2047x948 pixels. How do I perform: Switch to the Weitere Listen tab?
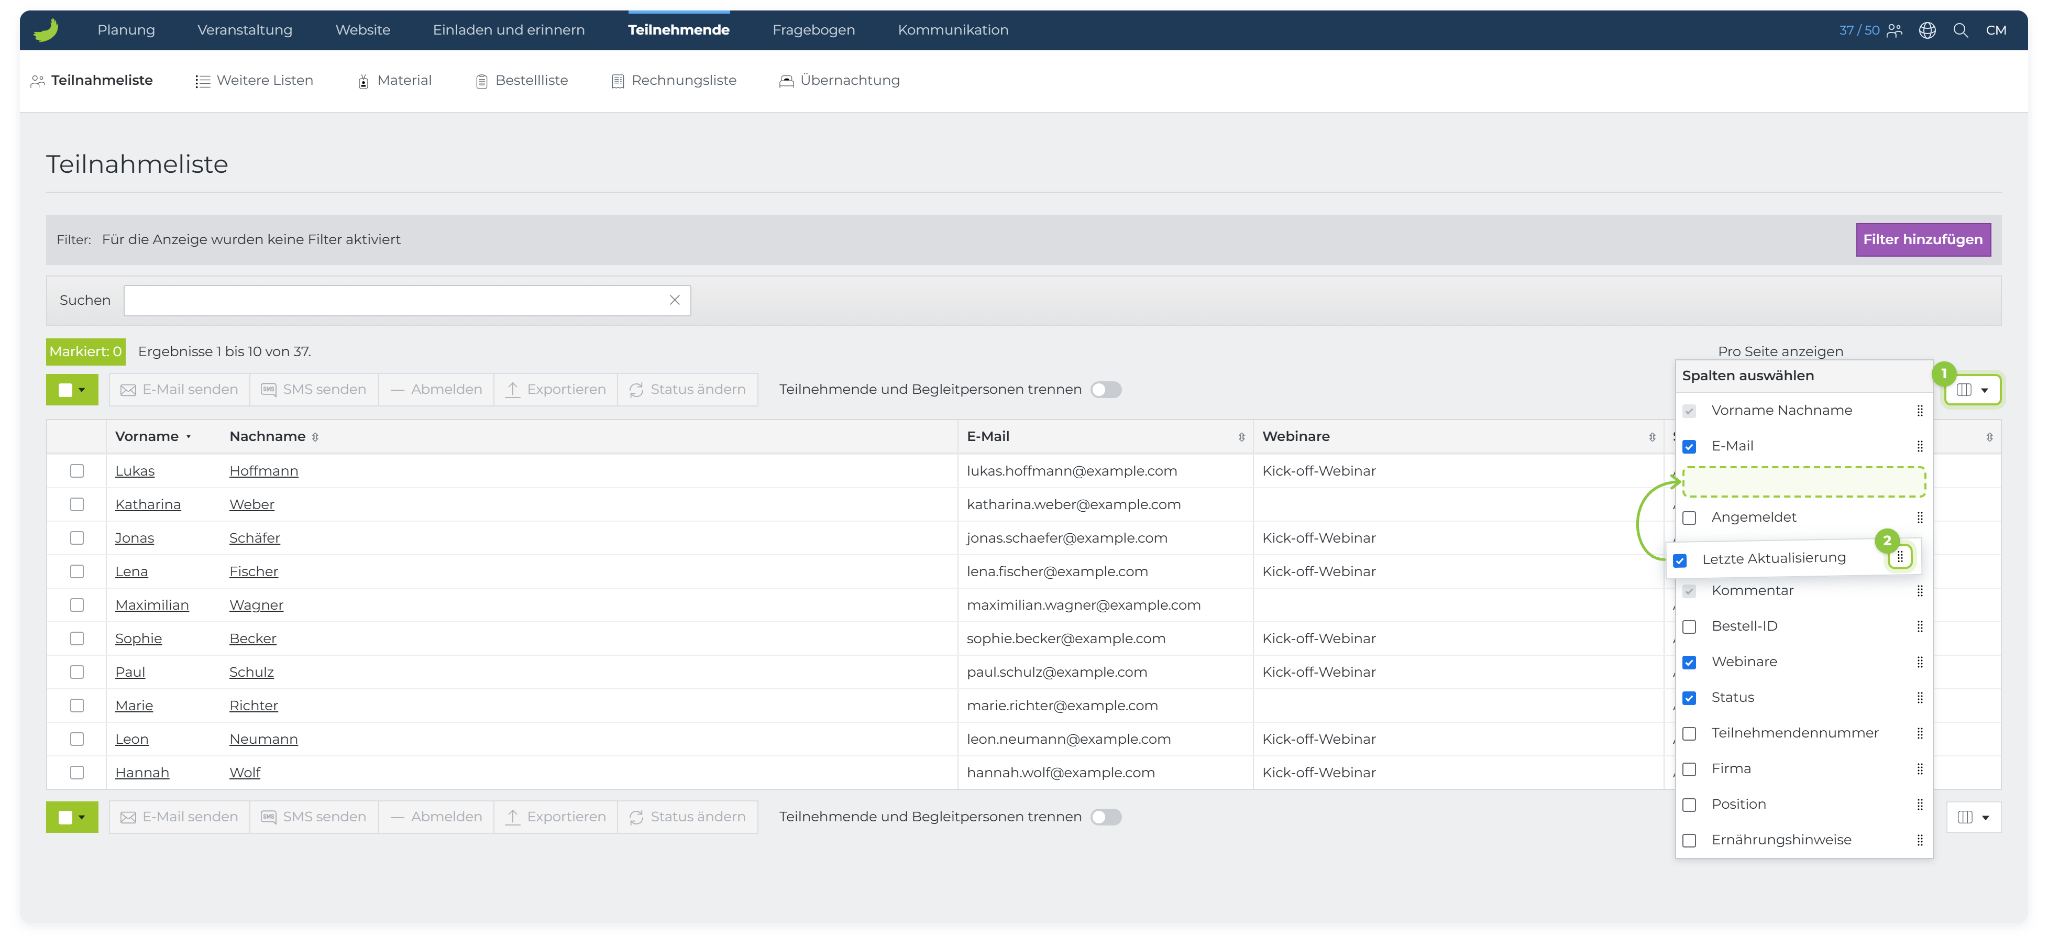(254, 80)
